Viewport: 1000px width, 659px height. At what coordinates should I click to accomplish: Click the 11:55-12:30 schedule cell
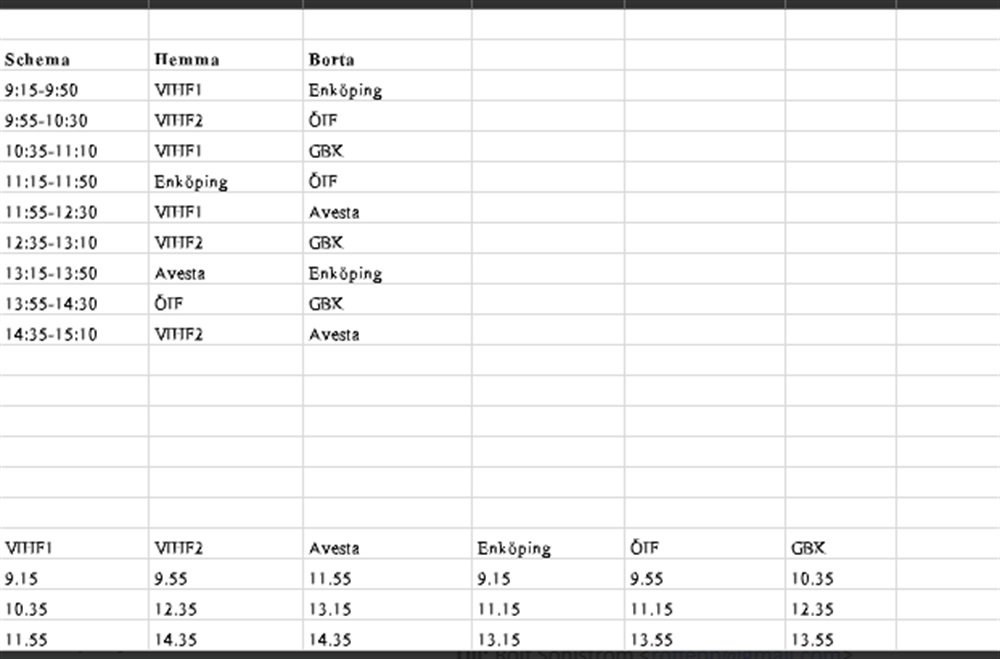[x=50, y=212]
